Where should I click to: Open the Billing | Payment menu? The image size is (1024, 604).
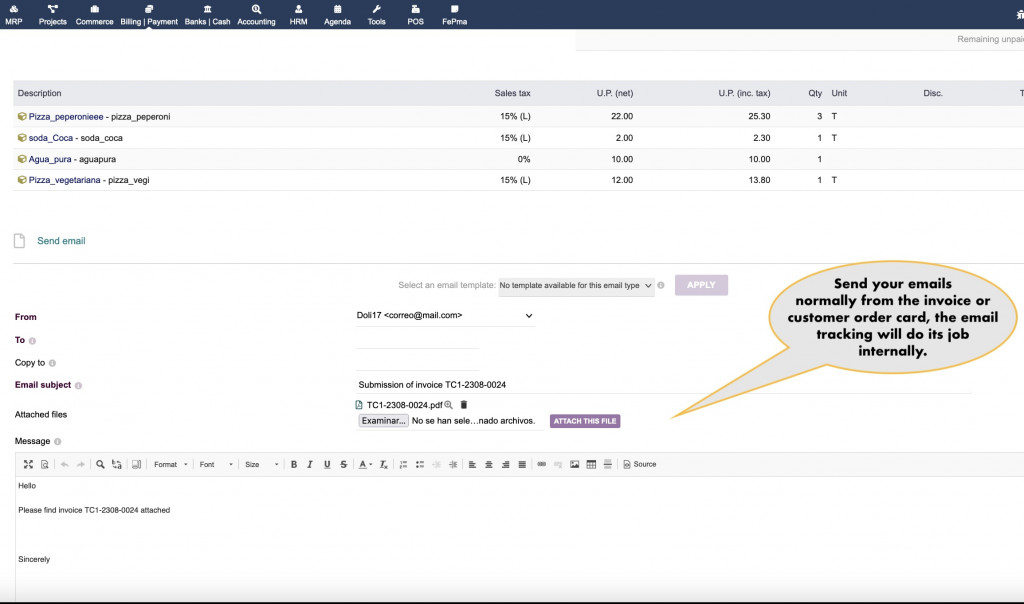[x=148, y=15]
